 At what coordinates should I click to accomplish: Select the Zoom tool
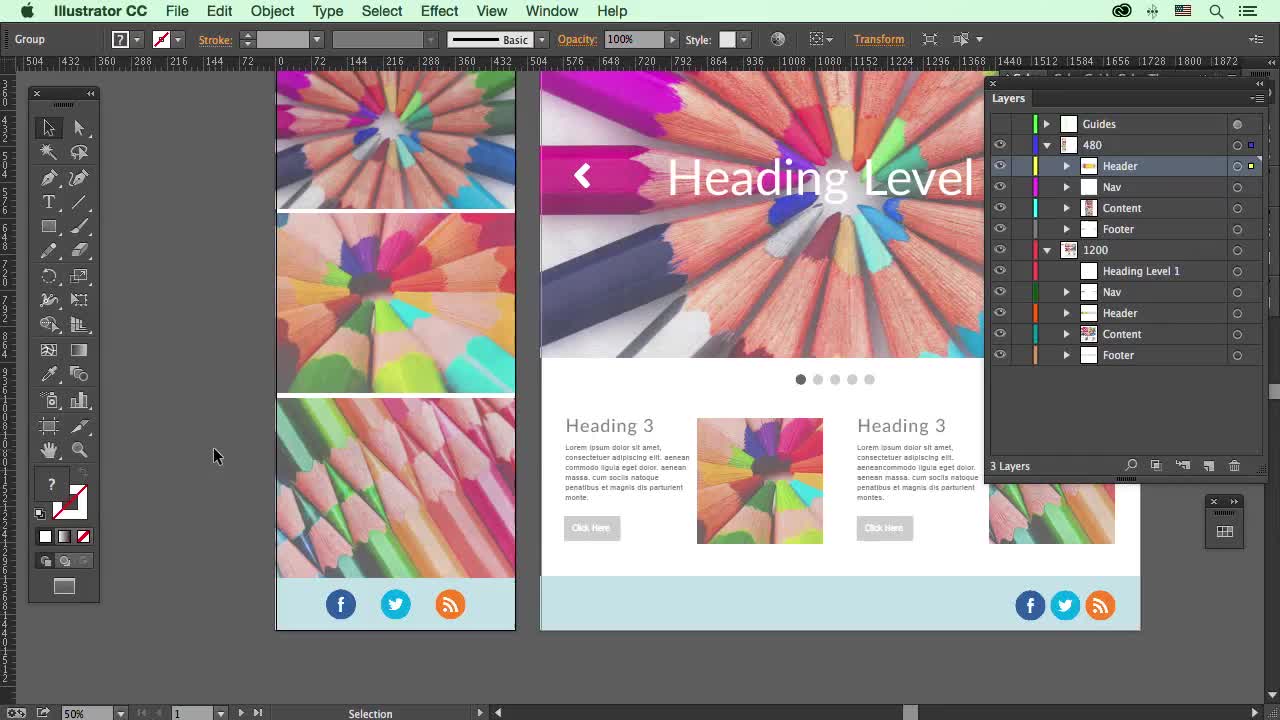pyautogui.click(x=80, y=450)
